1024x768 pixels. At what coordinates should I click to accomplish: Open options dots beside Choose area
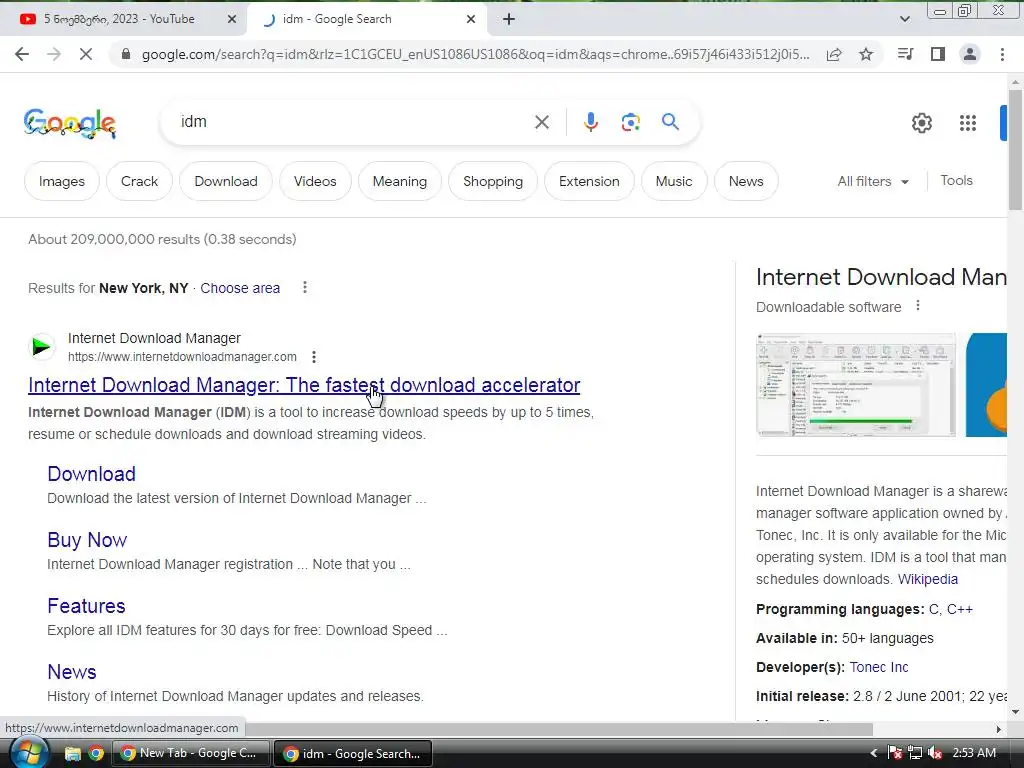point(304,287)
